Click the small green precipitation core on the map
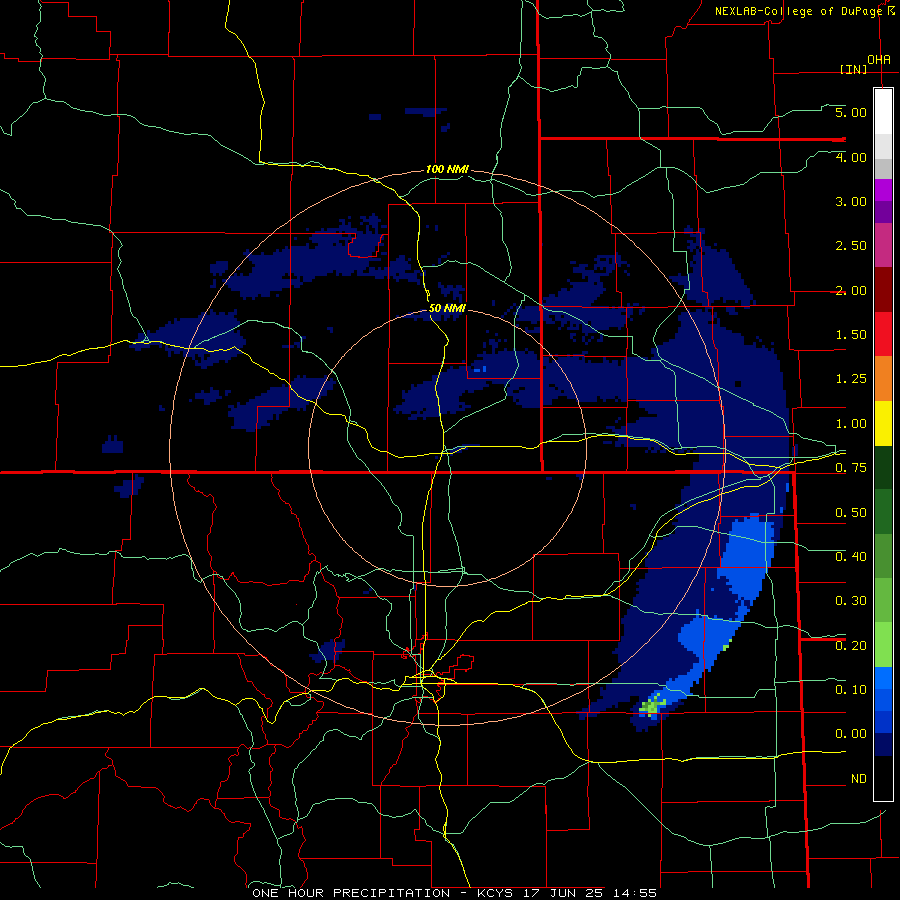The image size is (900, 900). 653,705
